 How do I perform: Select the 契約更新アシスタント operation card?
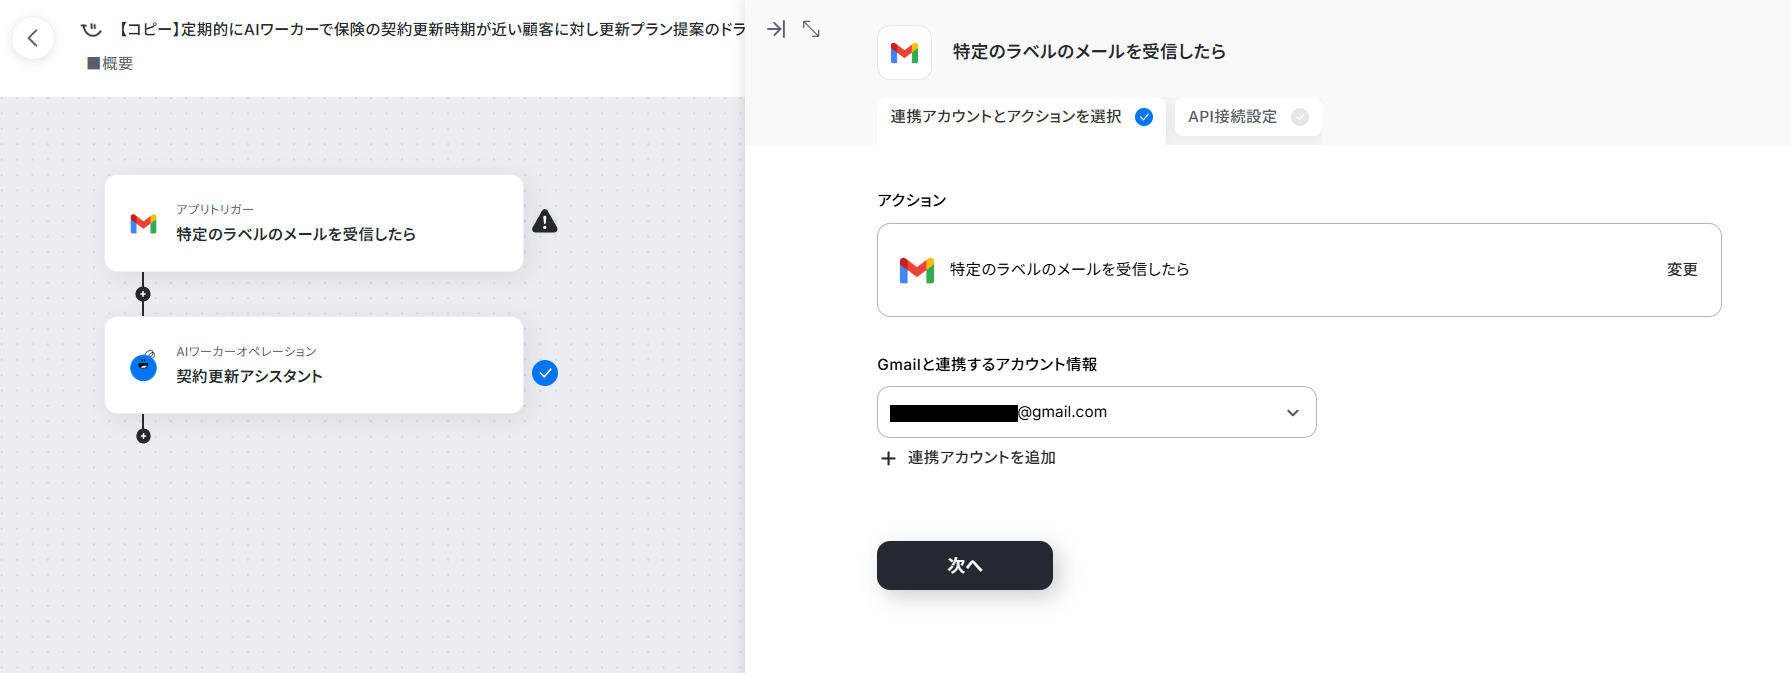point(314,365)
